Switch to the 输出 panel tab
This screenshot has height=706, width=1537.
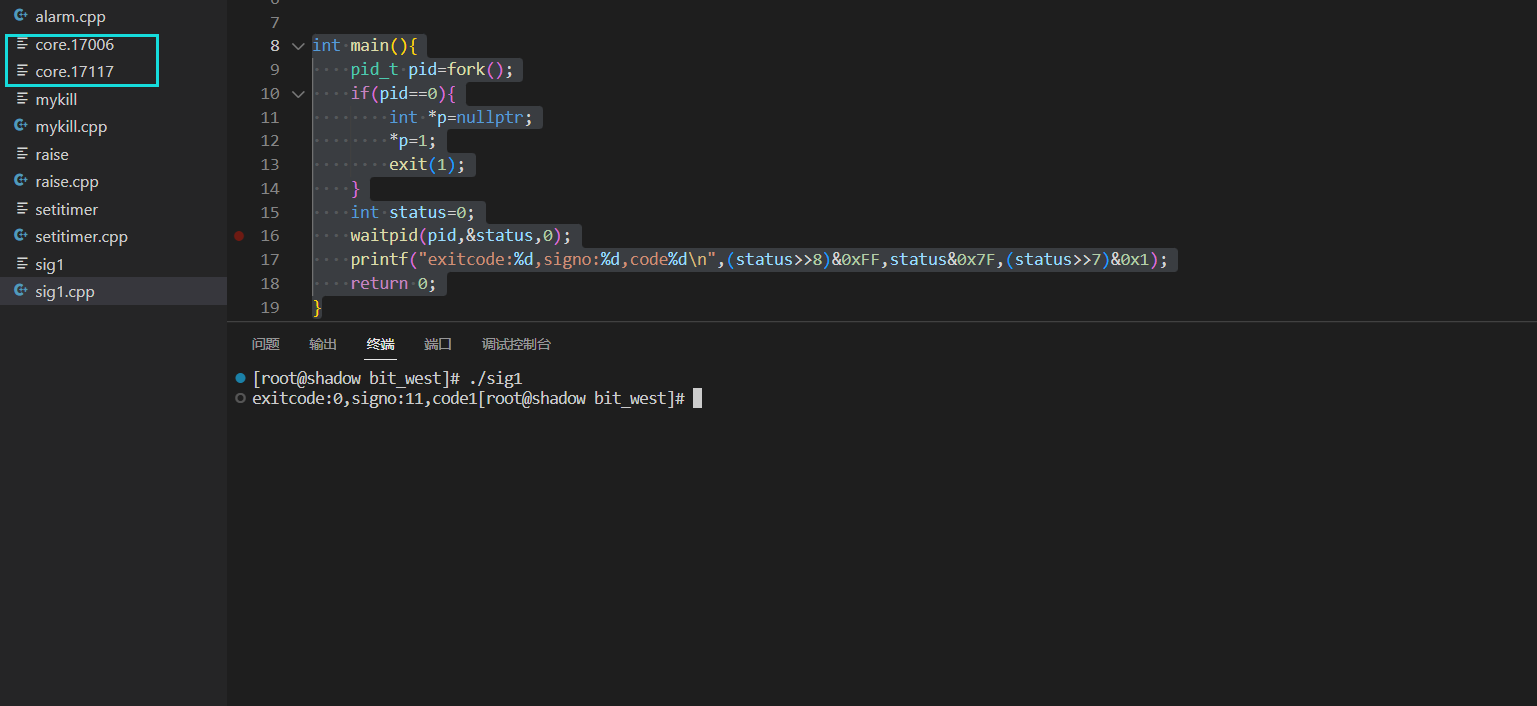click(323, 344)
